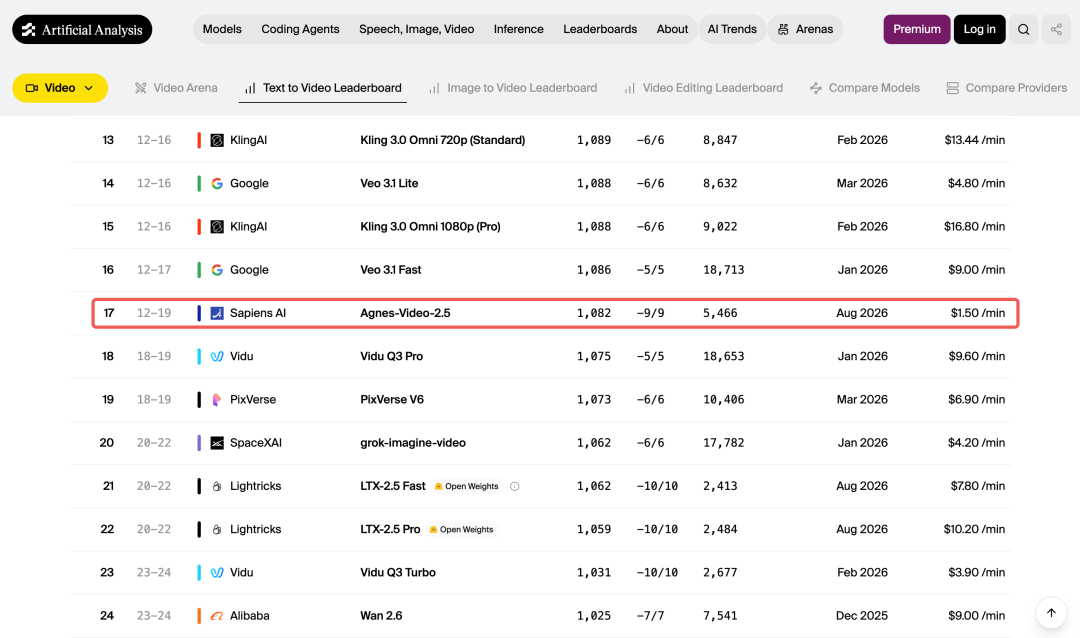Click Lightricks logo in LTX-2.5 Pro row
Image resolution: width=1080 pixels, height=638 pixels.
pyautogui.click(x=217, y=530)
